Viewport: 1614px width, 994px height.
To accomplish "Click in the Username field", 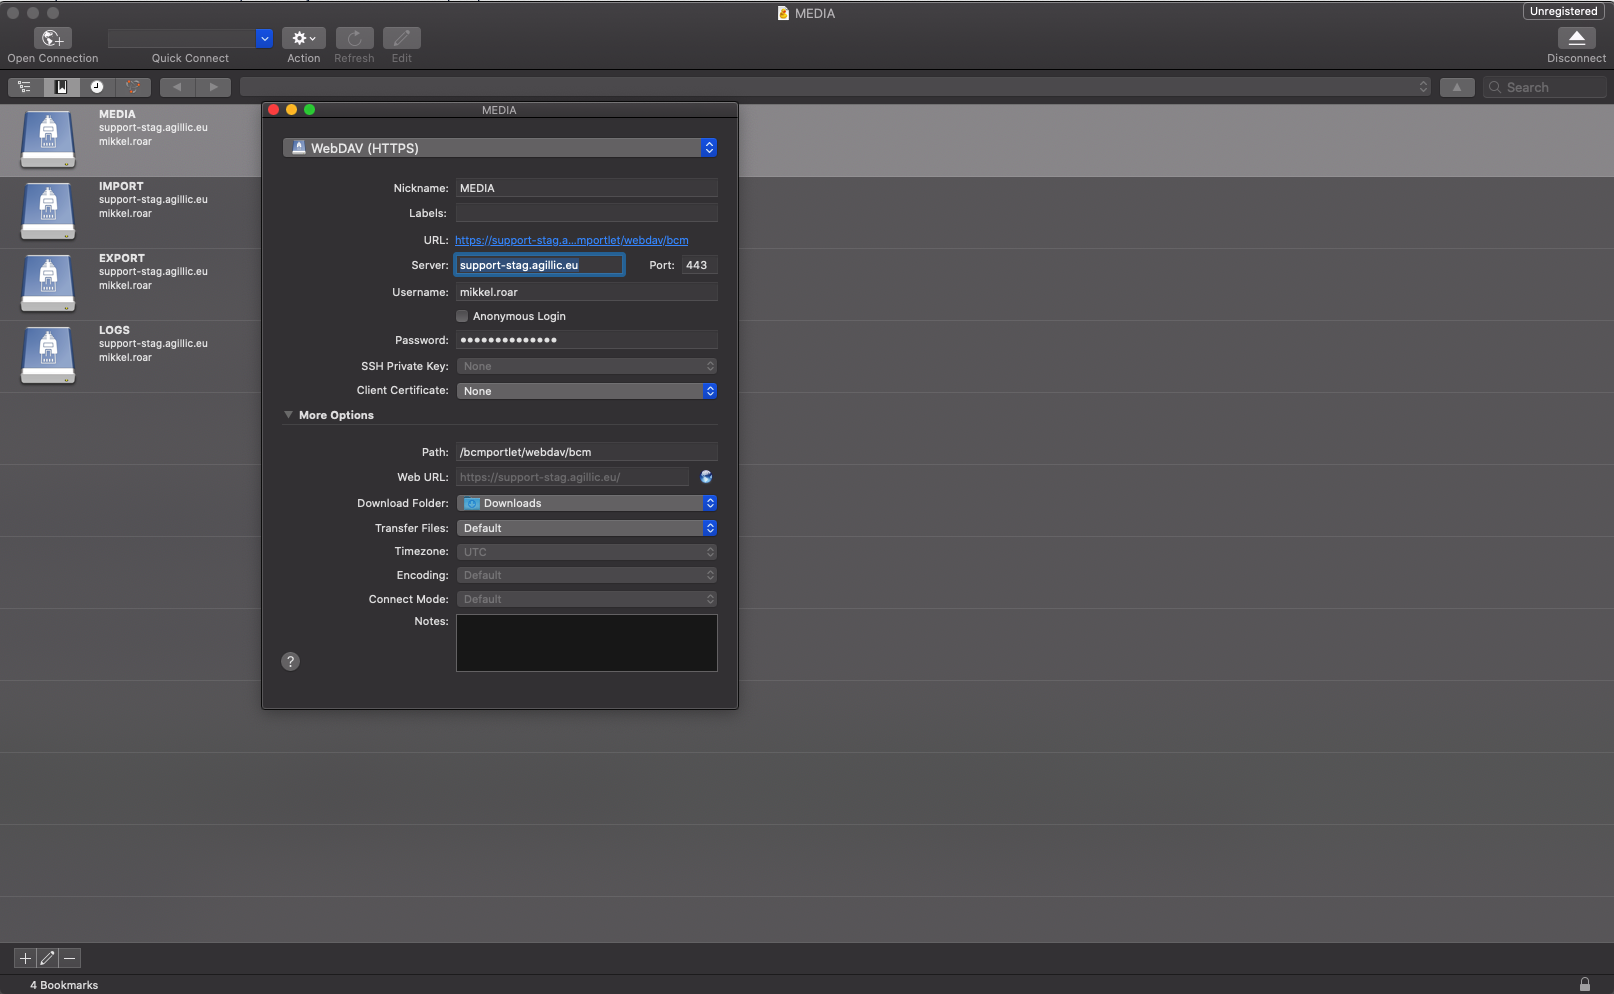I will 587,292.
